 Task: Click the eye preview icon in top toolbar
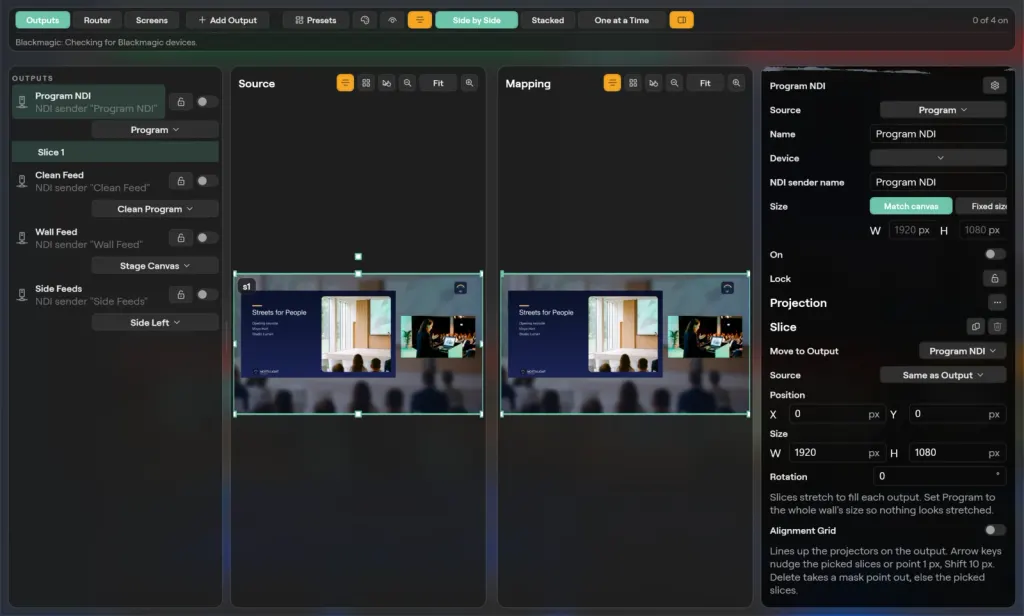(392, 20)
